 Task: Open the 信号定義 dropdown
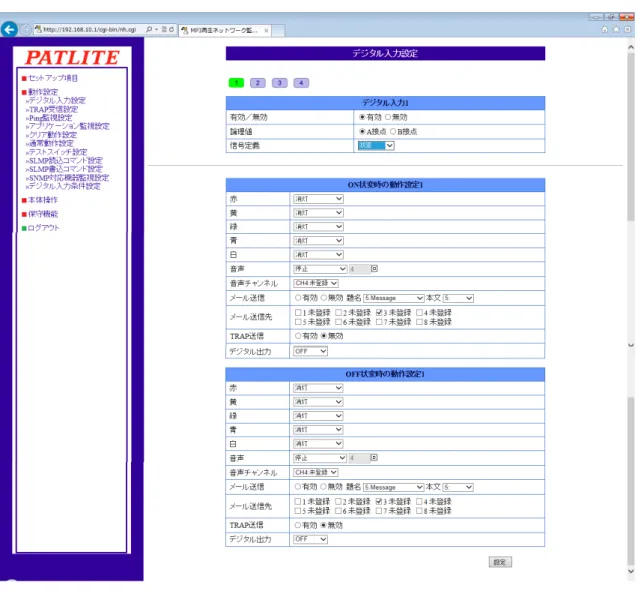[376, 145]
